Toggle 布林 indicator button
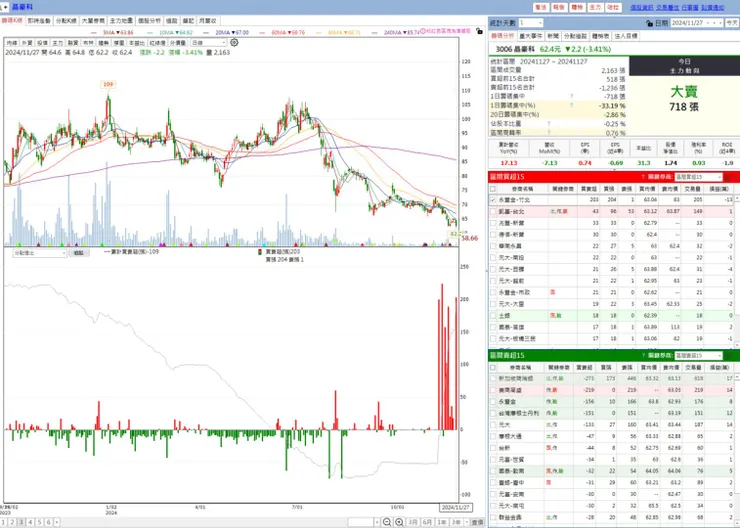Screen dimensions: 740x528 pyautogui.click(x=88, y=43)
